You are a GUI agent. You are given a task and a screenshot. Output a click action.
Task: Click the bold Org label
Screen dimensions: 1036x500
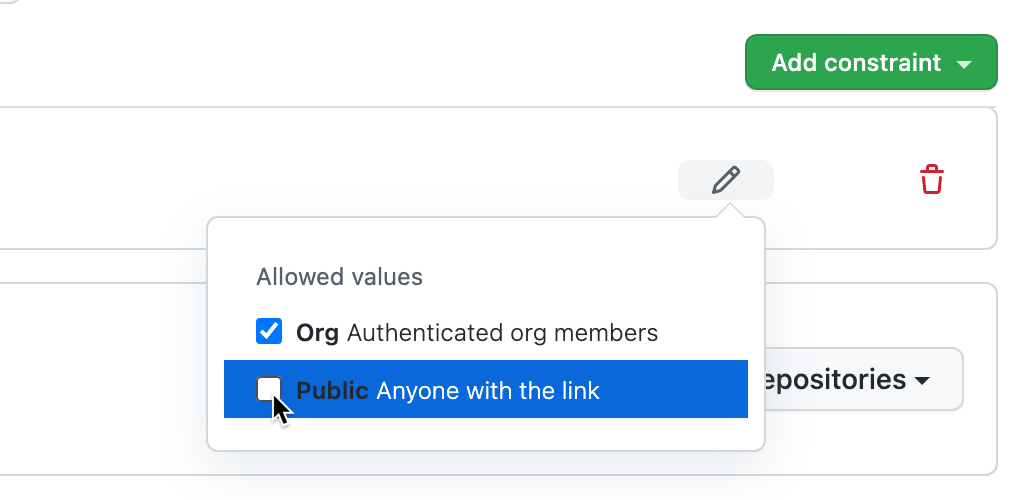317,332
